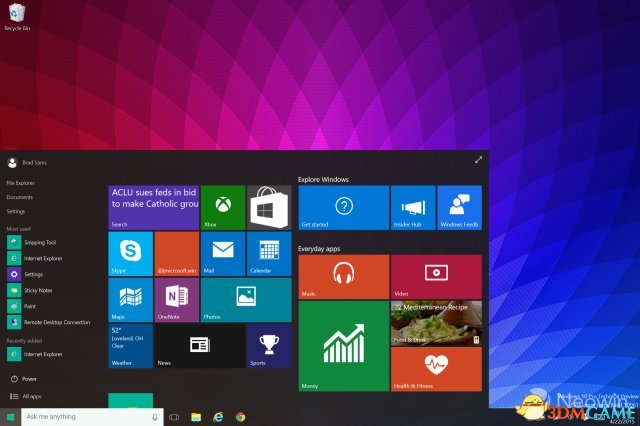Image resolution: width=640 pixels, height=426 pixels.
Task: Open the Calendar tile
Action: point(269,254)
